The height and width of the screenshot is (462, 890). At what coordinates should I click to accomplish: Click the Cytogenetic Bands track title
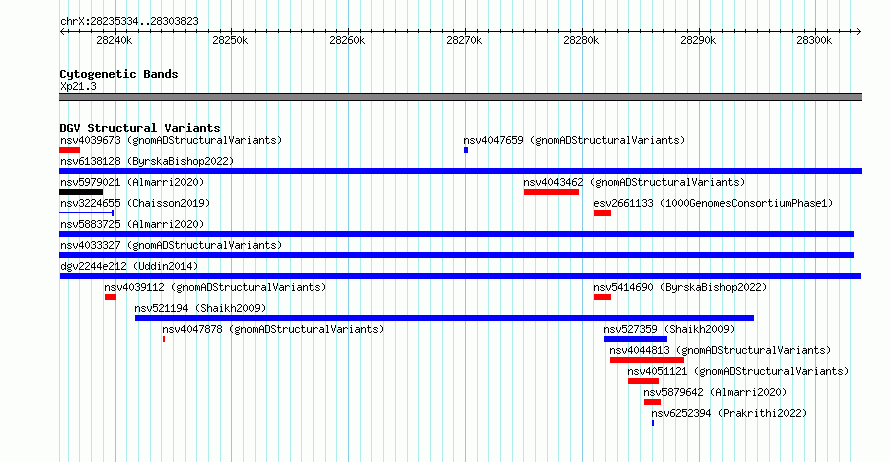[x=119, y=74]
